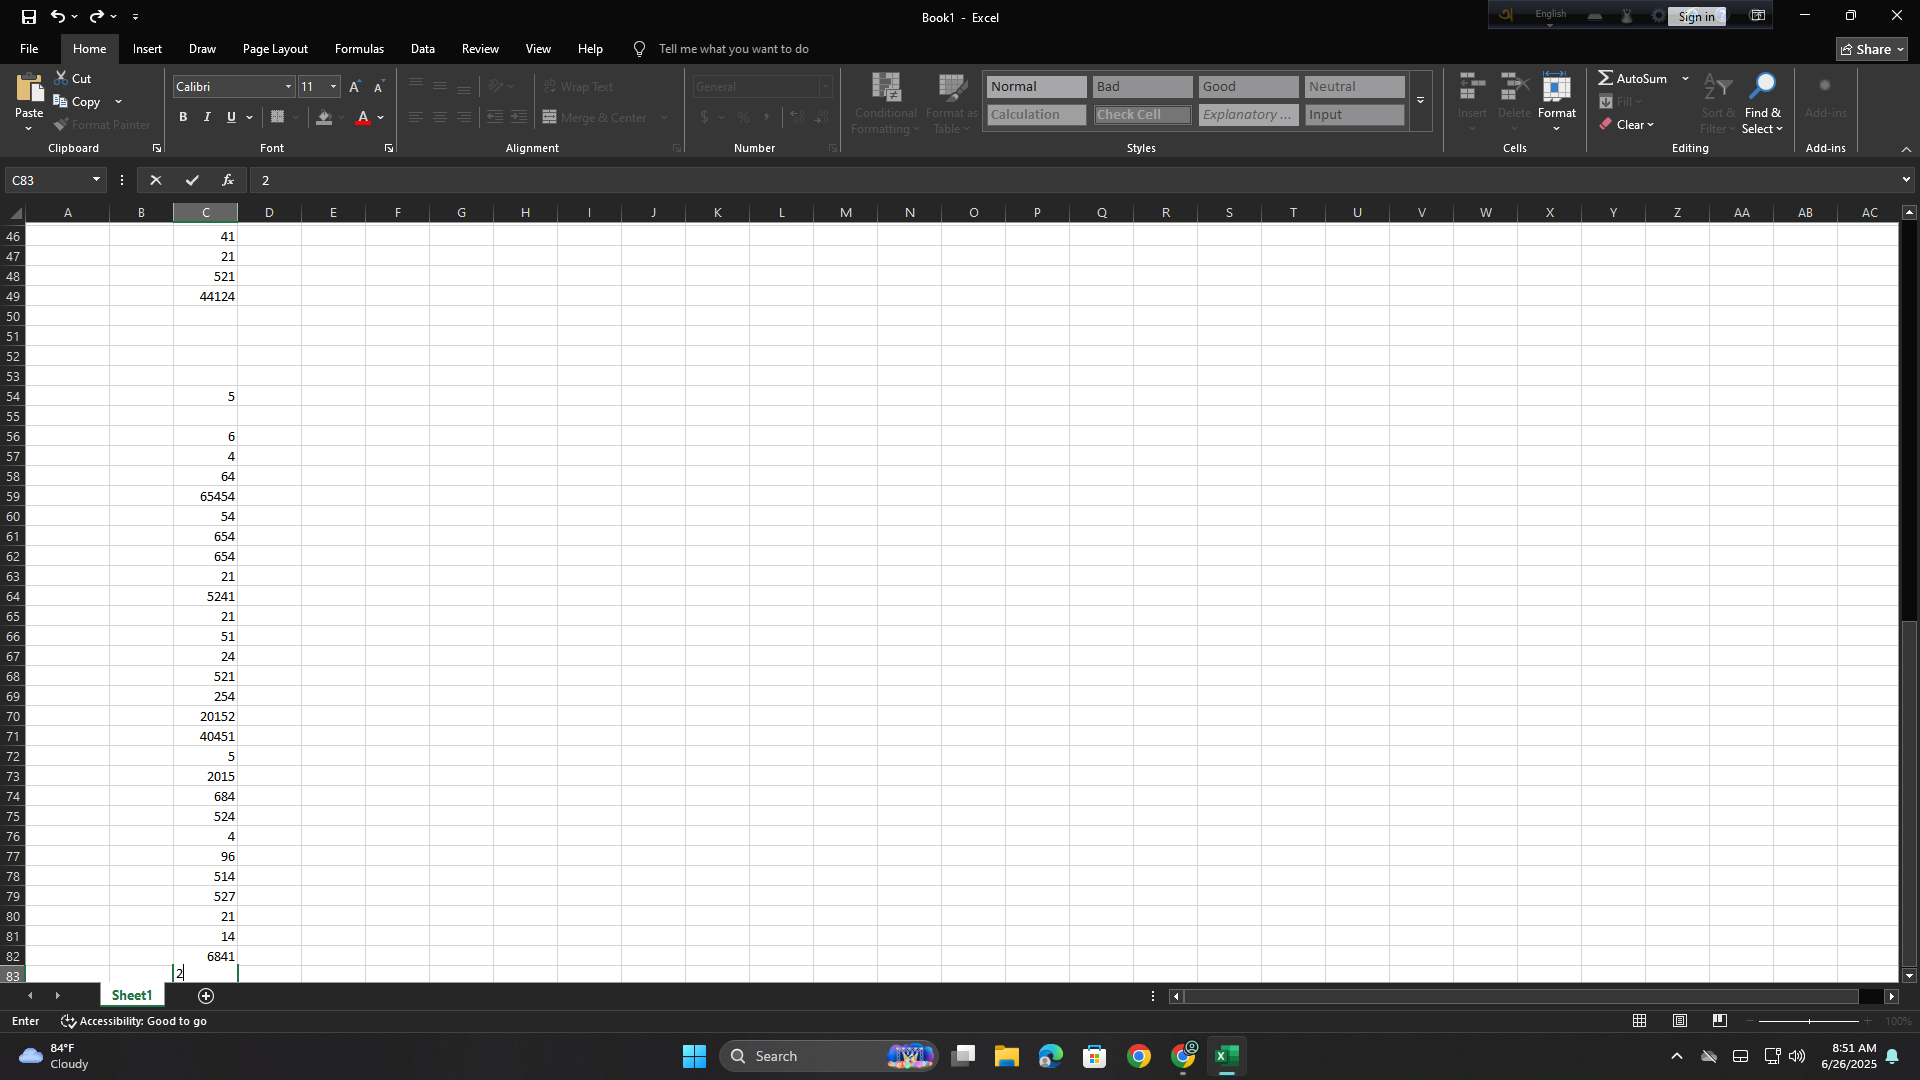The image size is (1920, 1080).
Task: Open the font color dropdown arrow
Action: 381,118
